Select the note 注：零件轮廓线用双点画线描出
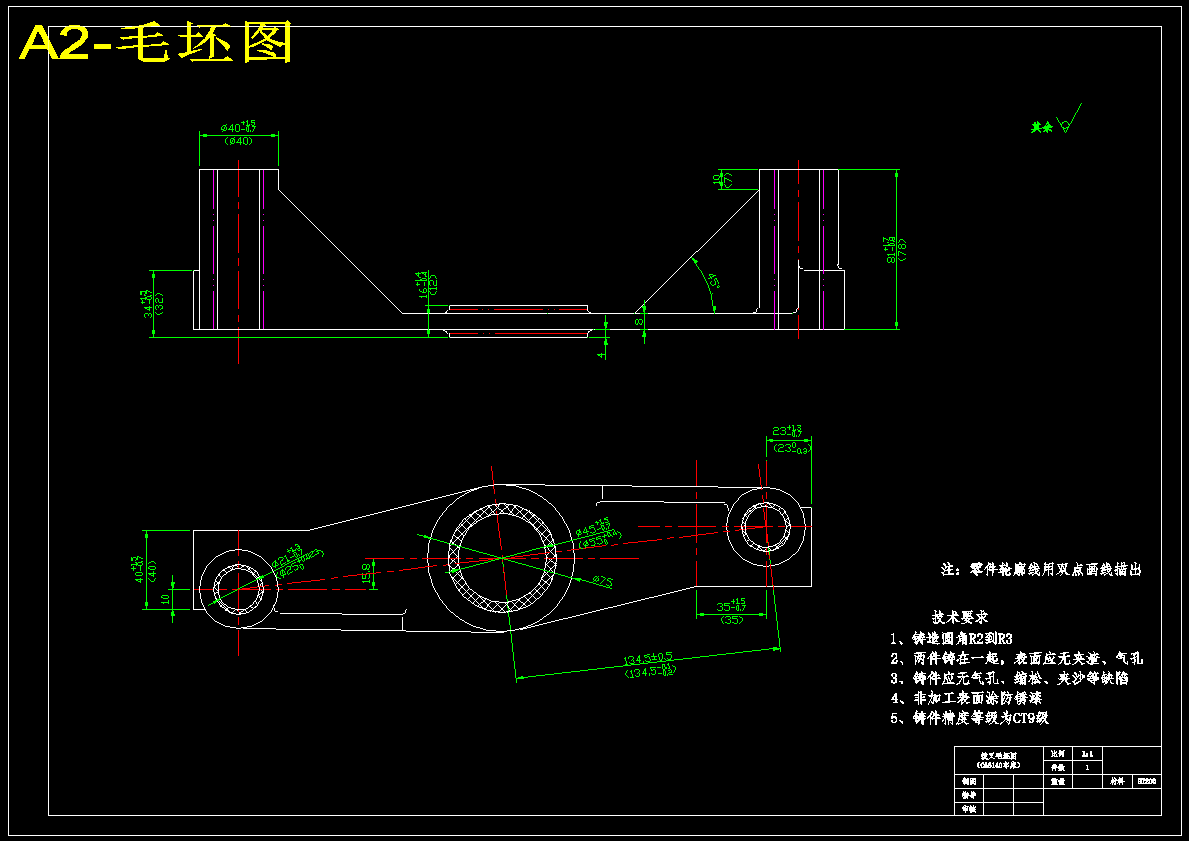Screen dimensions: 1189x841 (1041, 570)
